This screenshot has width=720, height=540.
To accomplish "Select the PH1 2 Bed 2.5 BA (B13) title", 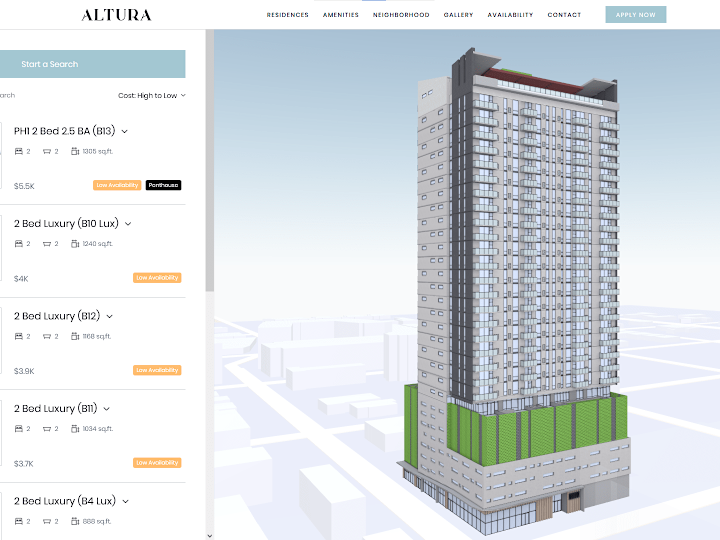I will (x=64, y=131).
